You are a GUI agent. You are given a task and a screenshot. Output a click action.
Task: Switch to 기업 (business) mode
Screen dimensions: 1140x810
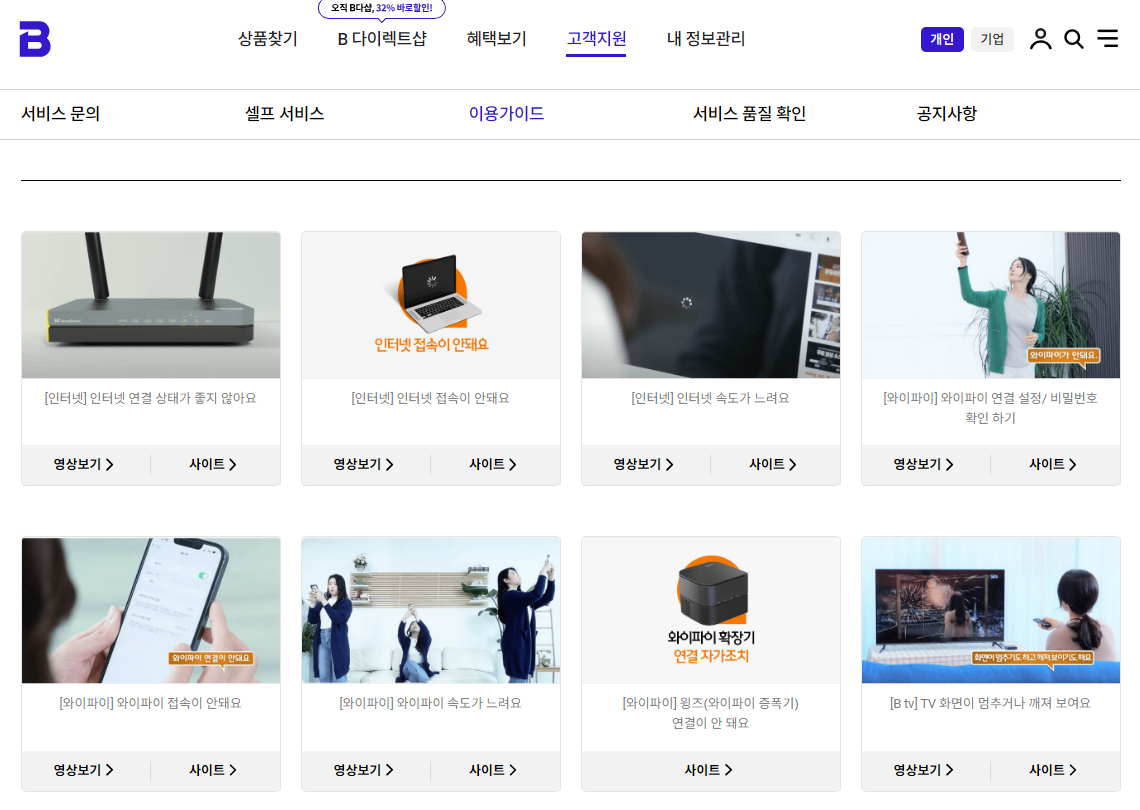(x=992, y=39)
